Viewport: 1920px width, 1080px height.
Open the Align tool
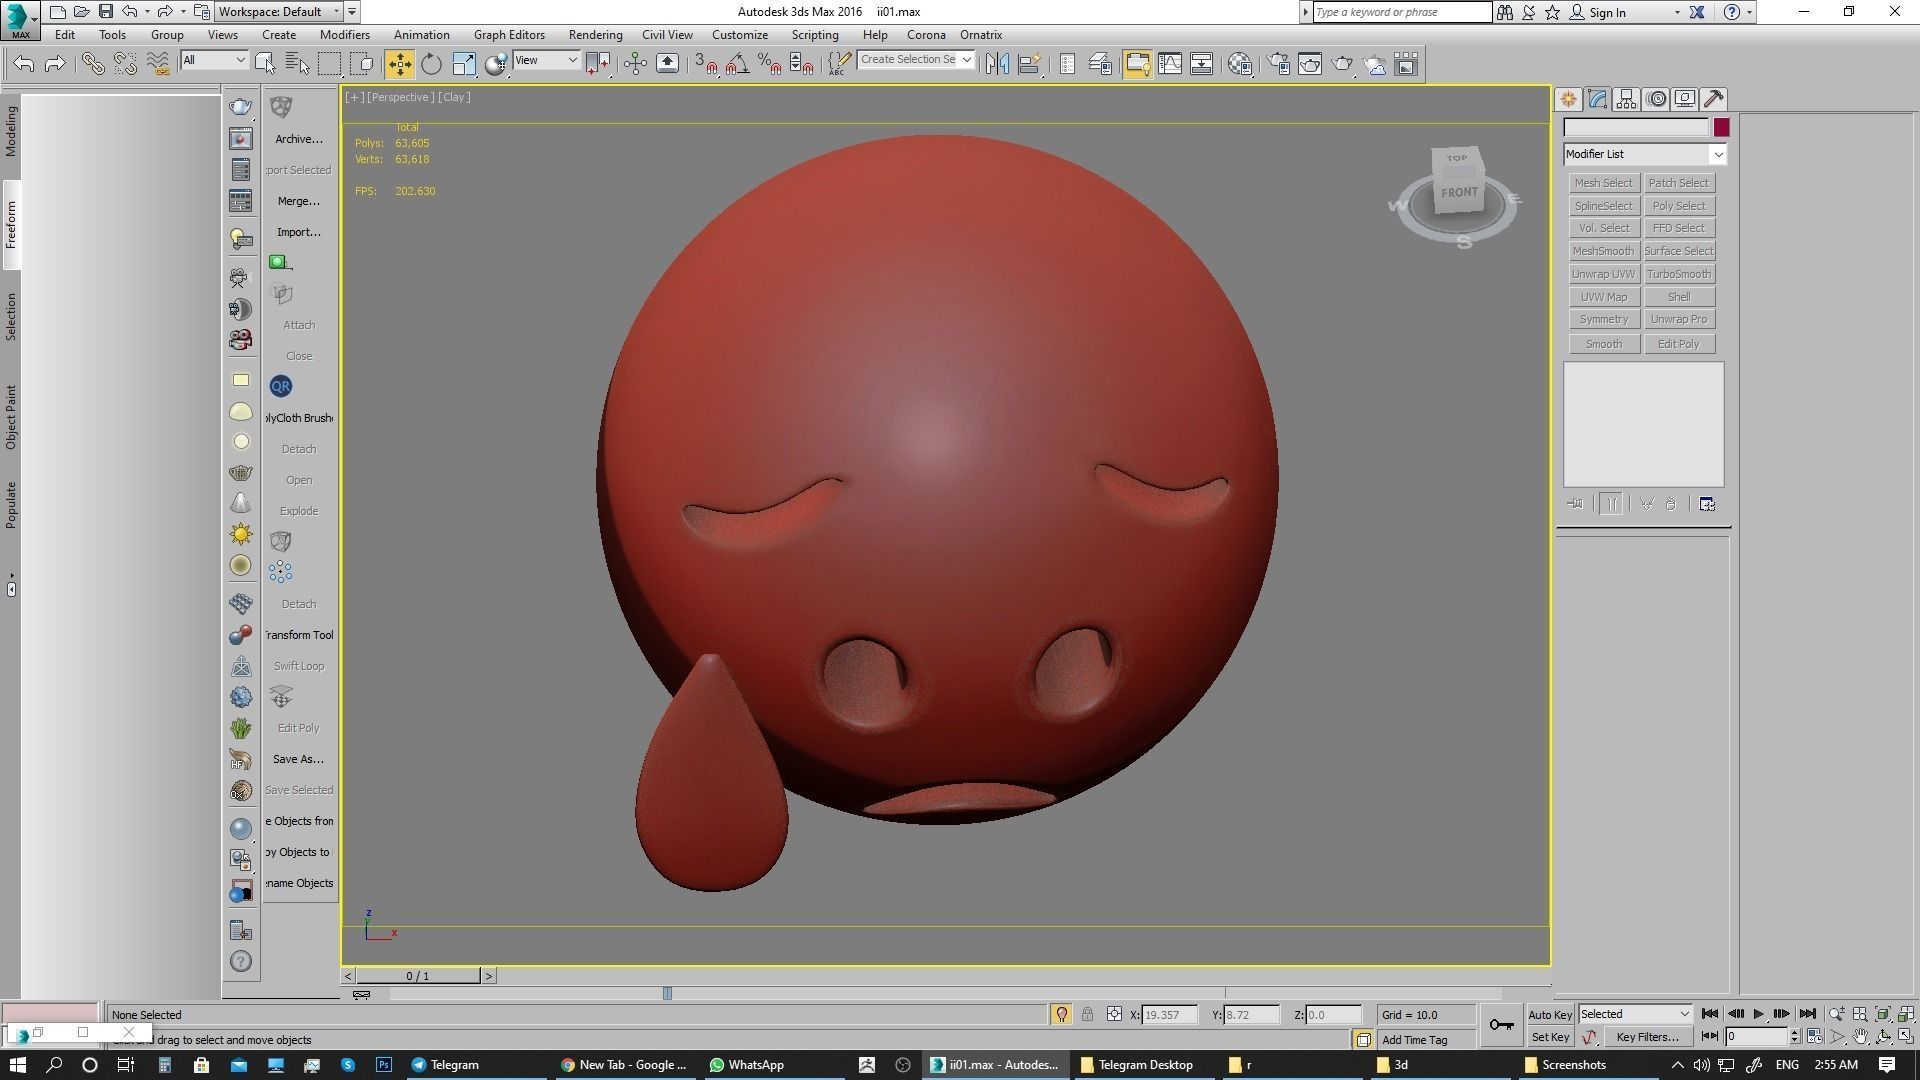click(1029, 64)
